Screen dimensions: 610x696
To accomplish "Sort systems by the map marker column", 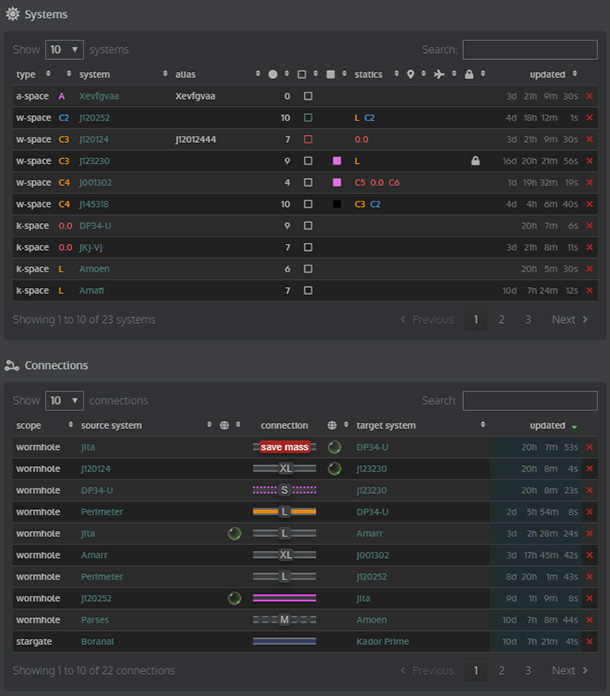I will (410, 74).
